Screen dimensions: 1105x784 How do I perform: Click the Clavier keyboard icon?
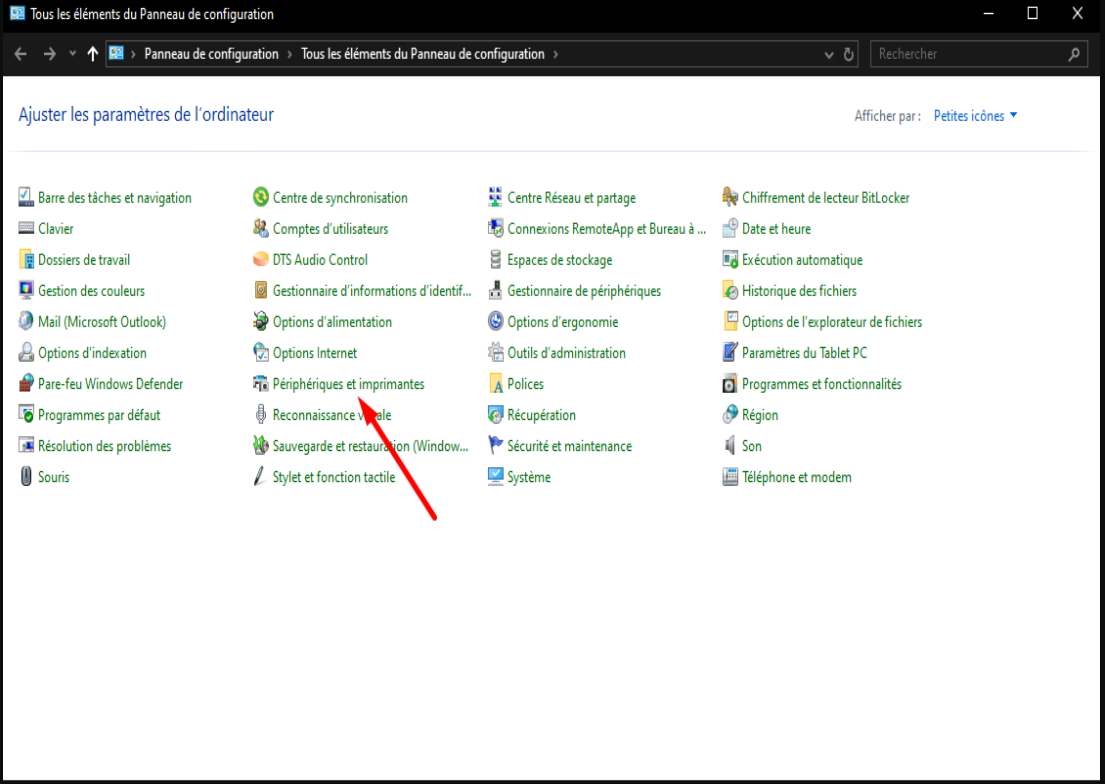point(26,228)
